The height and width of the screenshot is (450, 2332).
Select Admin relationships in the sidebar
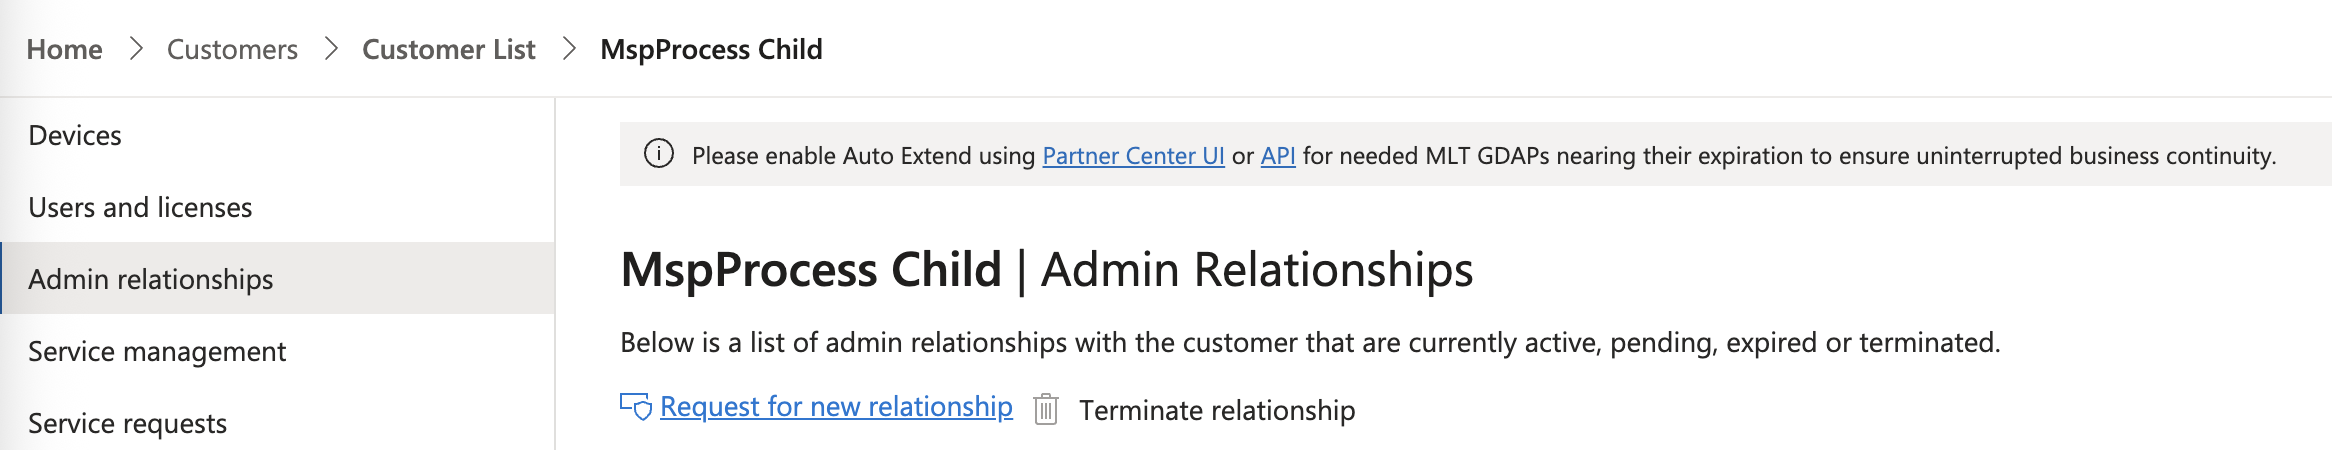(277, 279)
